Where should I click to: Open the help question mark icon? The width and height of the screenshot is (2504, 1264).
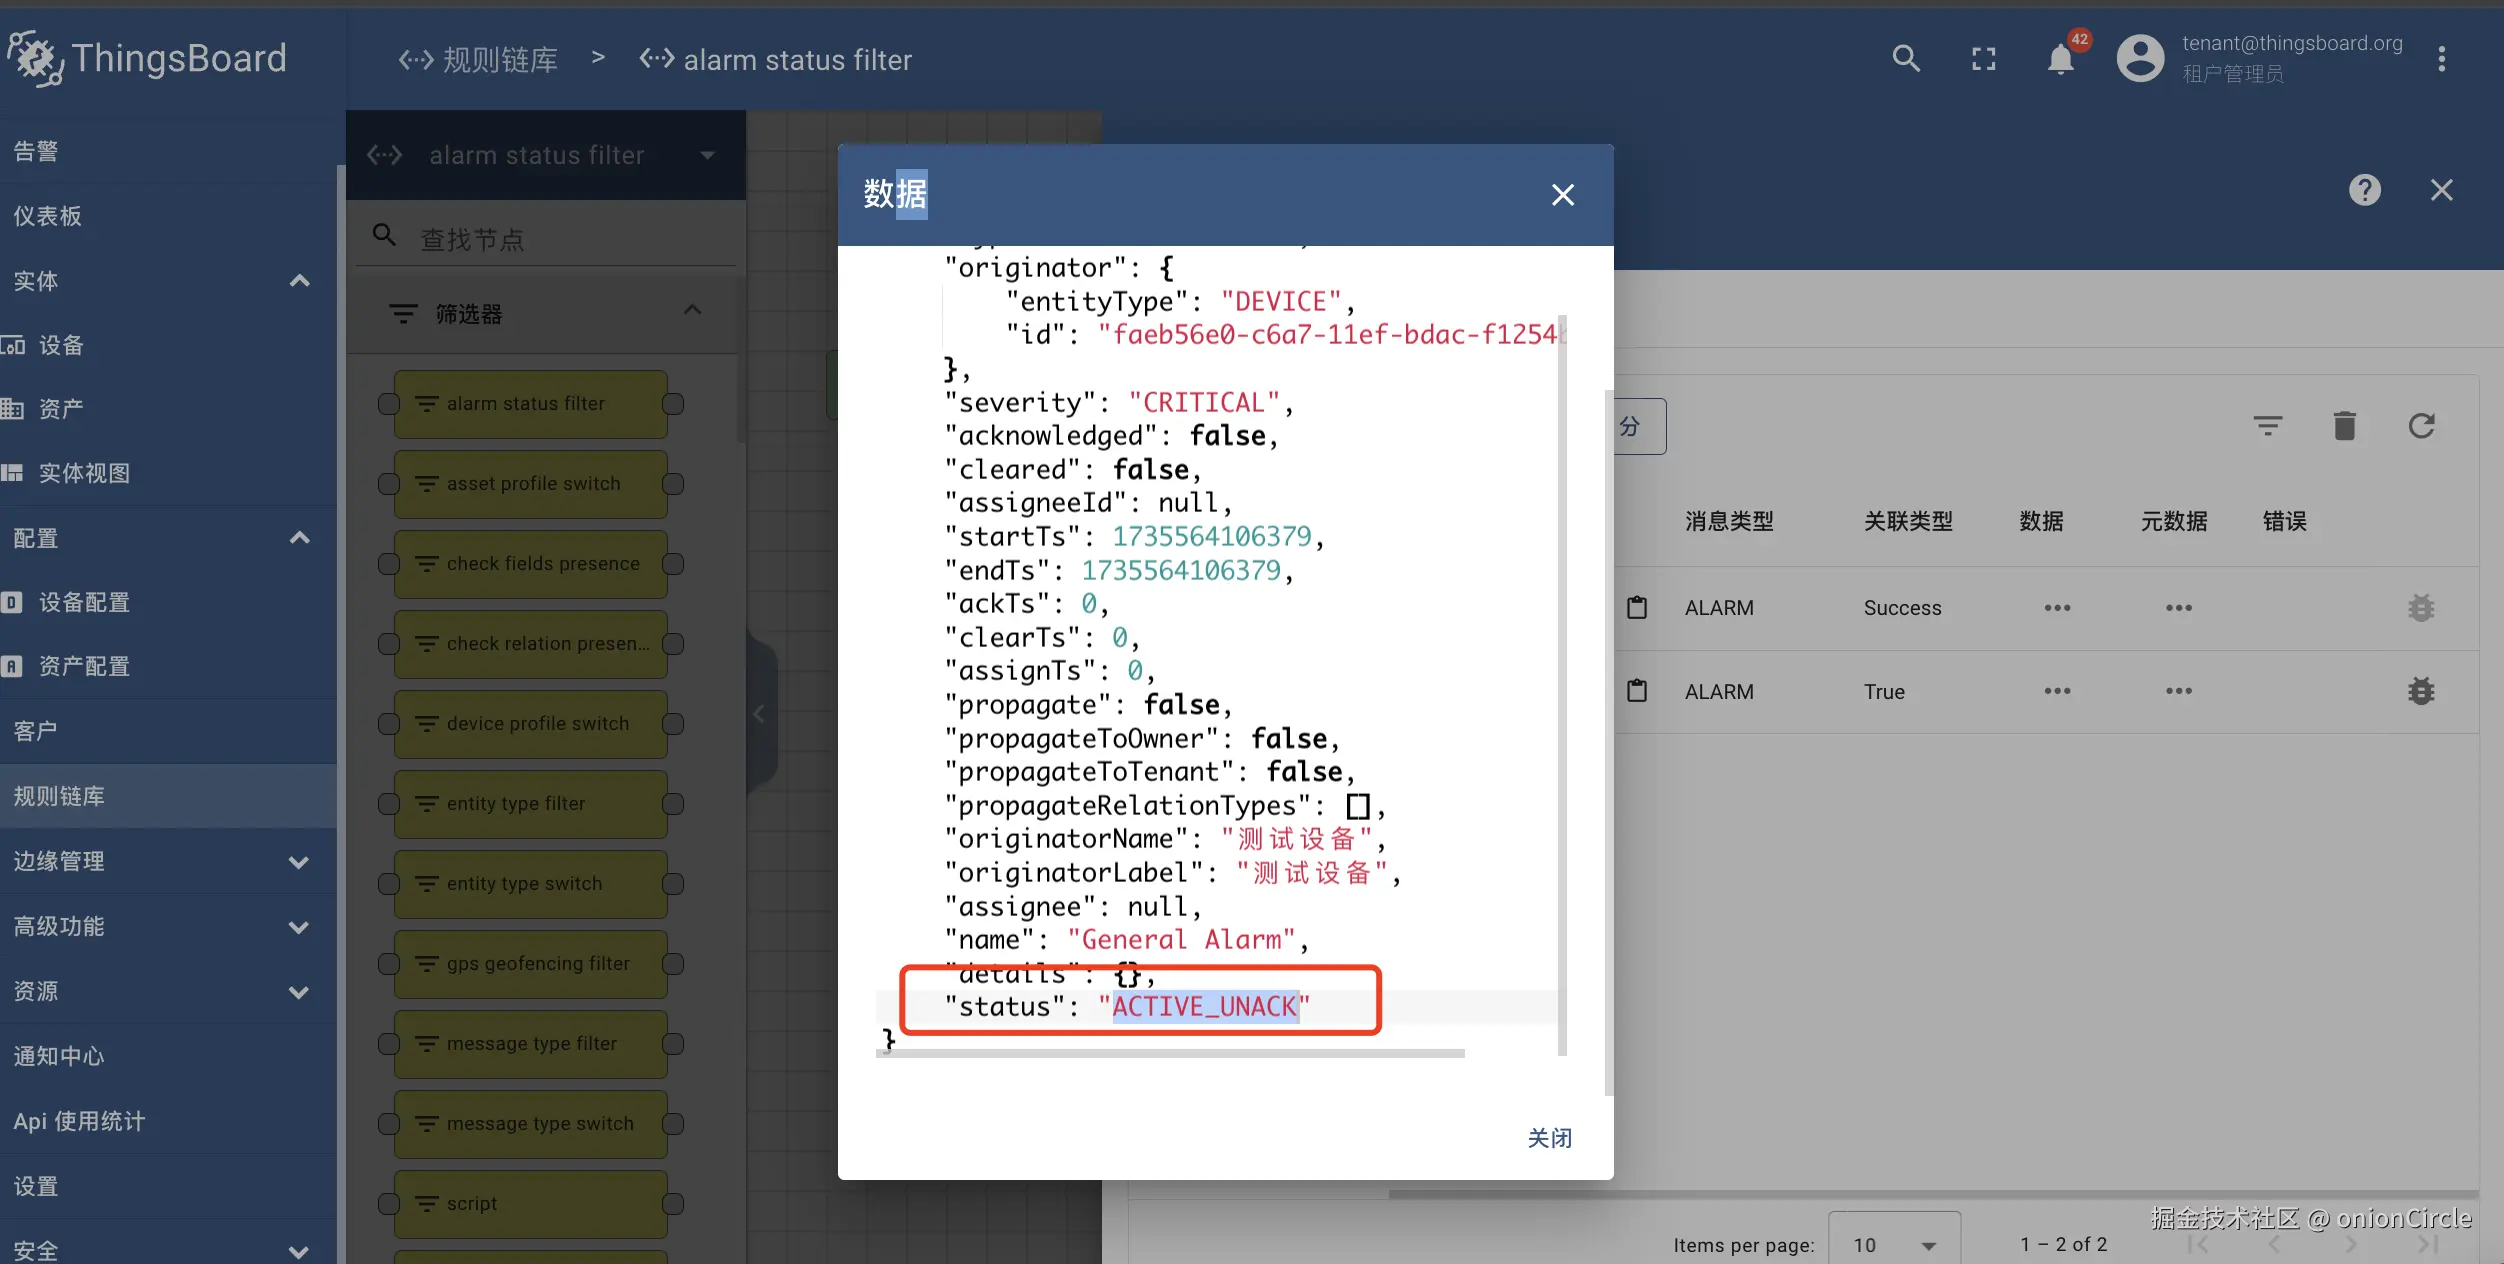click(2364, 190)
